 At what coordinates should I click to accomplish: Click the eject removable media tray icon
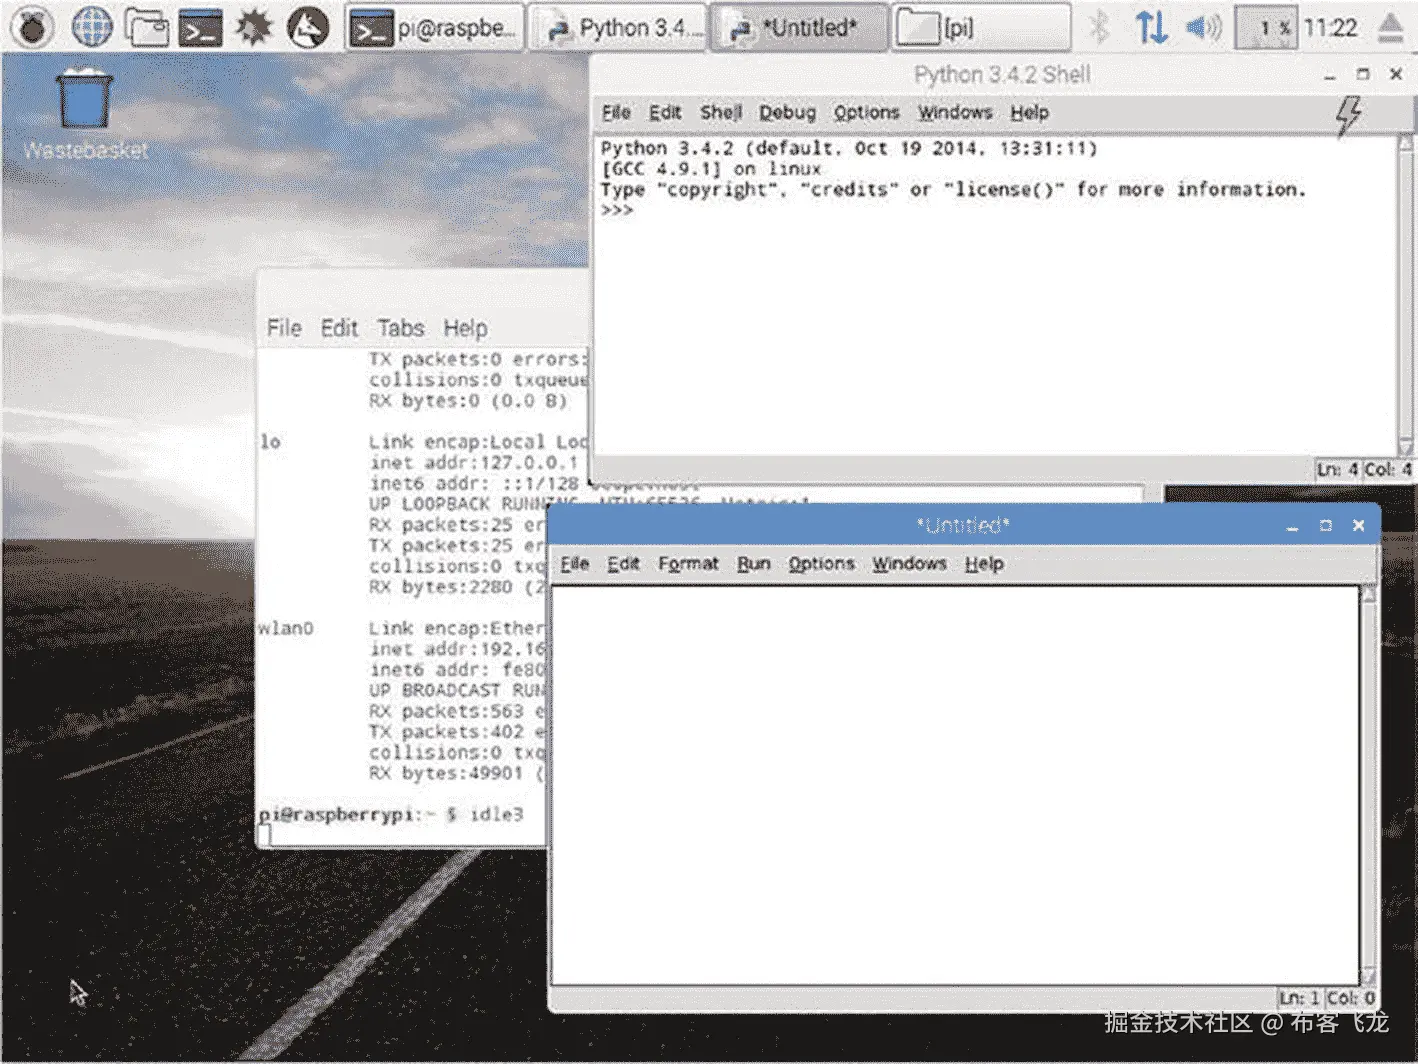pos(1391,27)
